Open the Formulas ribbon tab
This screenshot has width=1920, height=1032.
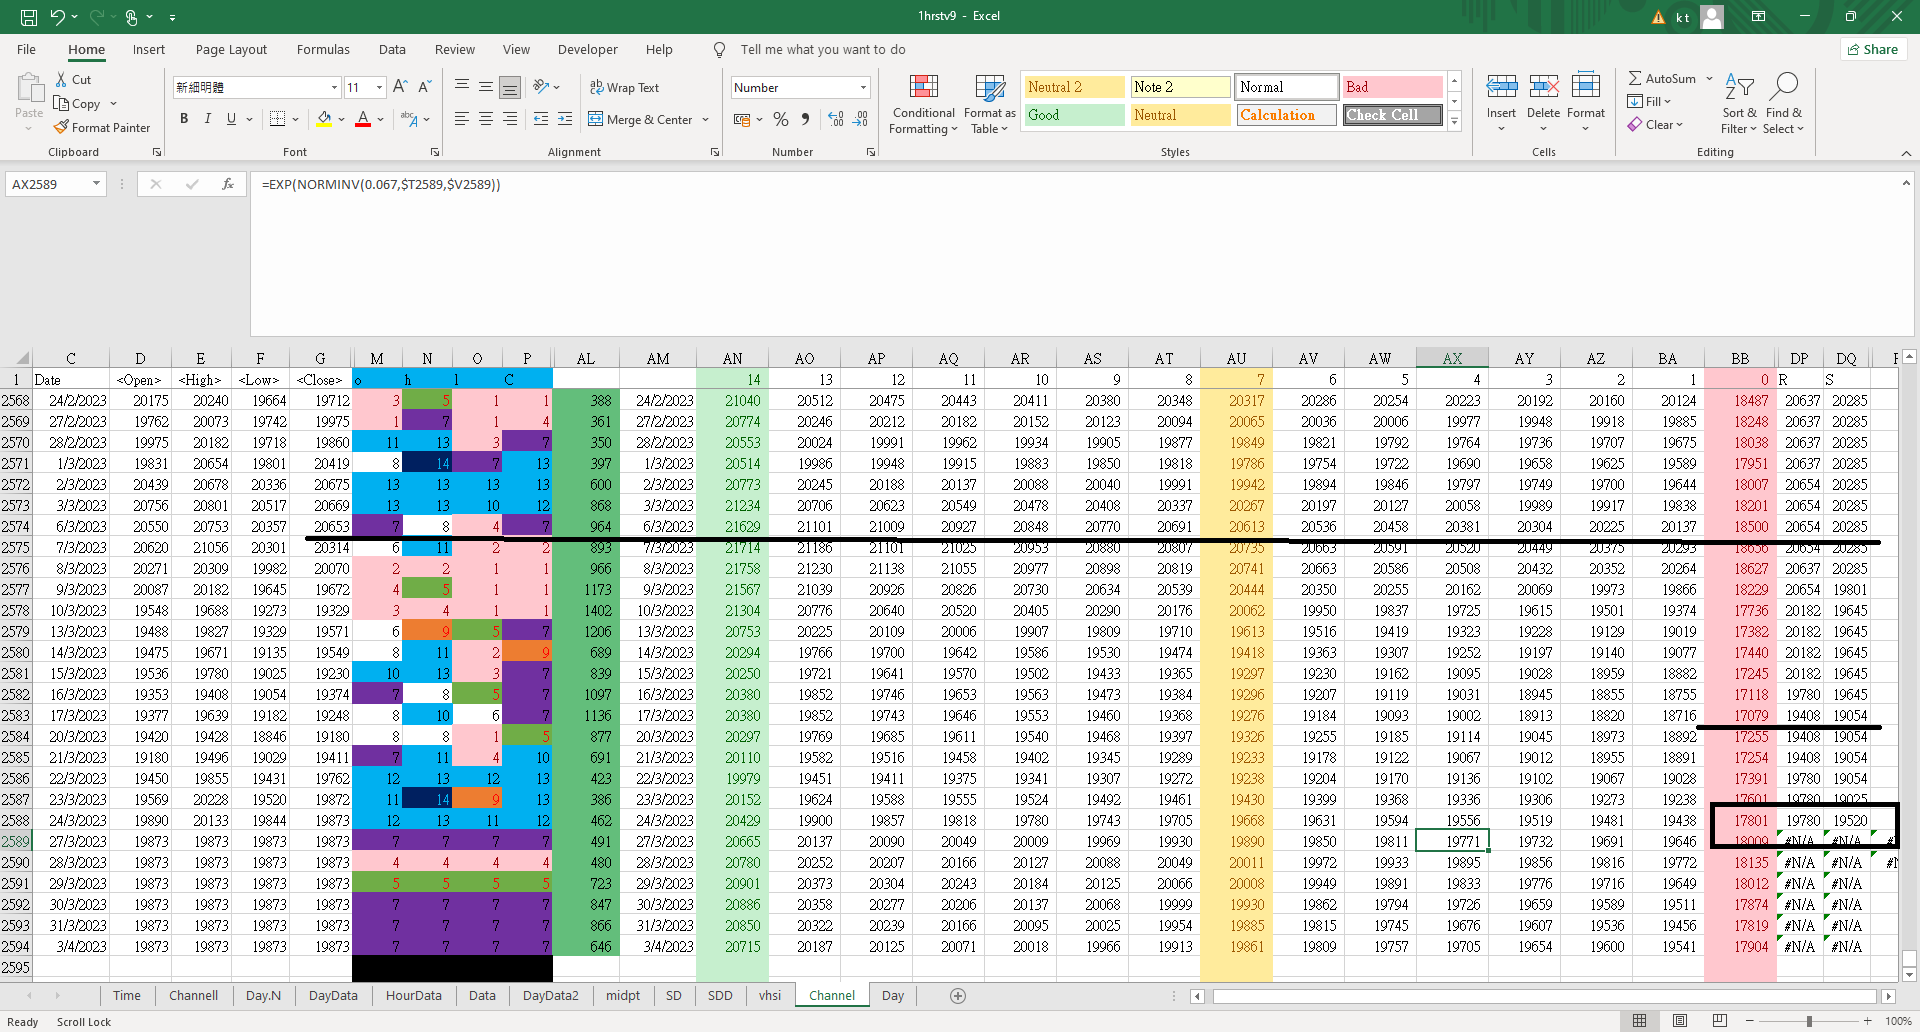click(323, 50)
